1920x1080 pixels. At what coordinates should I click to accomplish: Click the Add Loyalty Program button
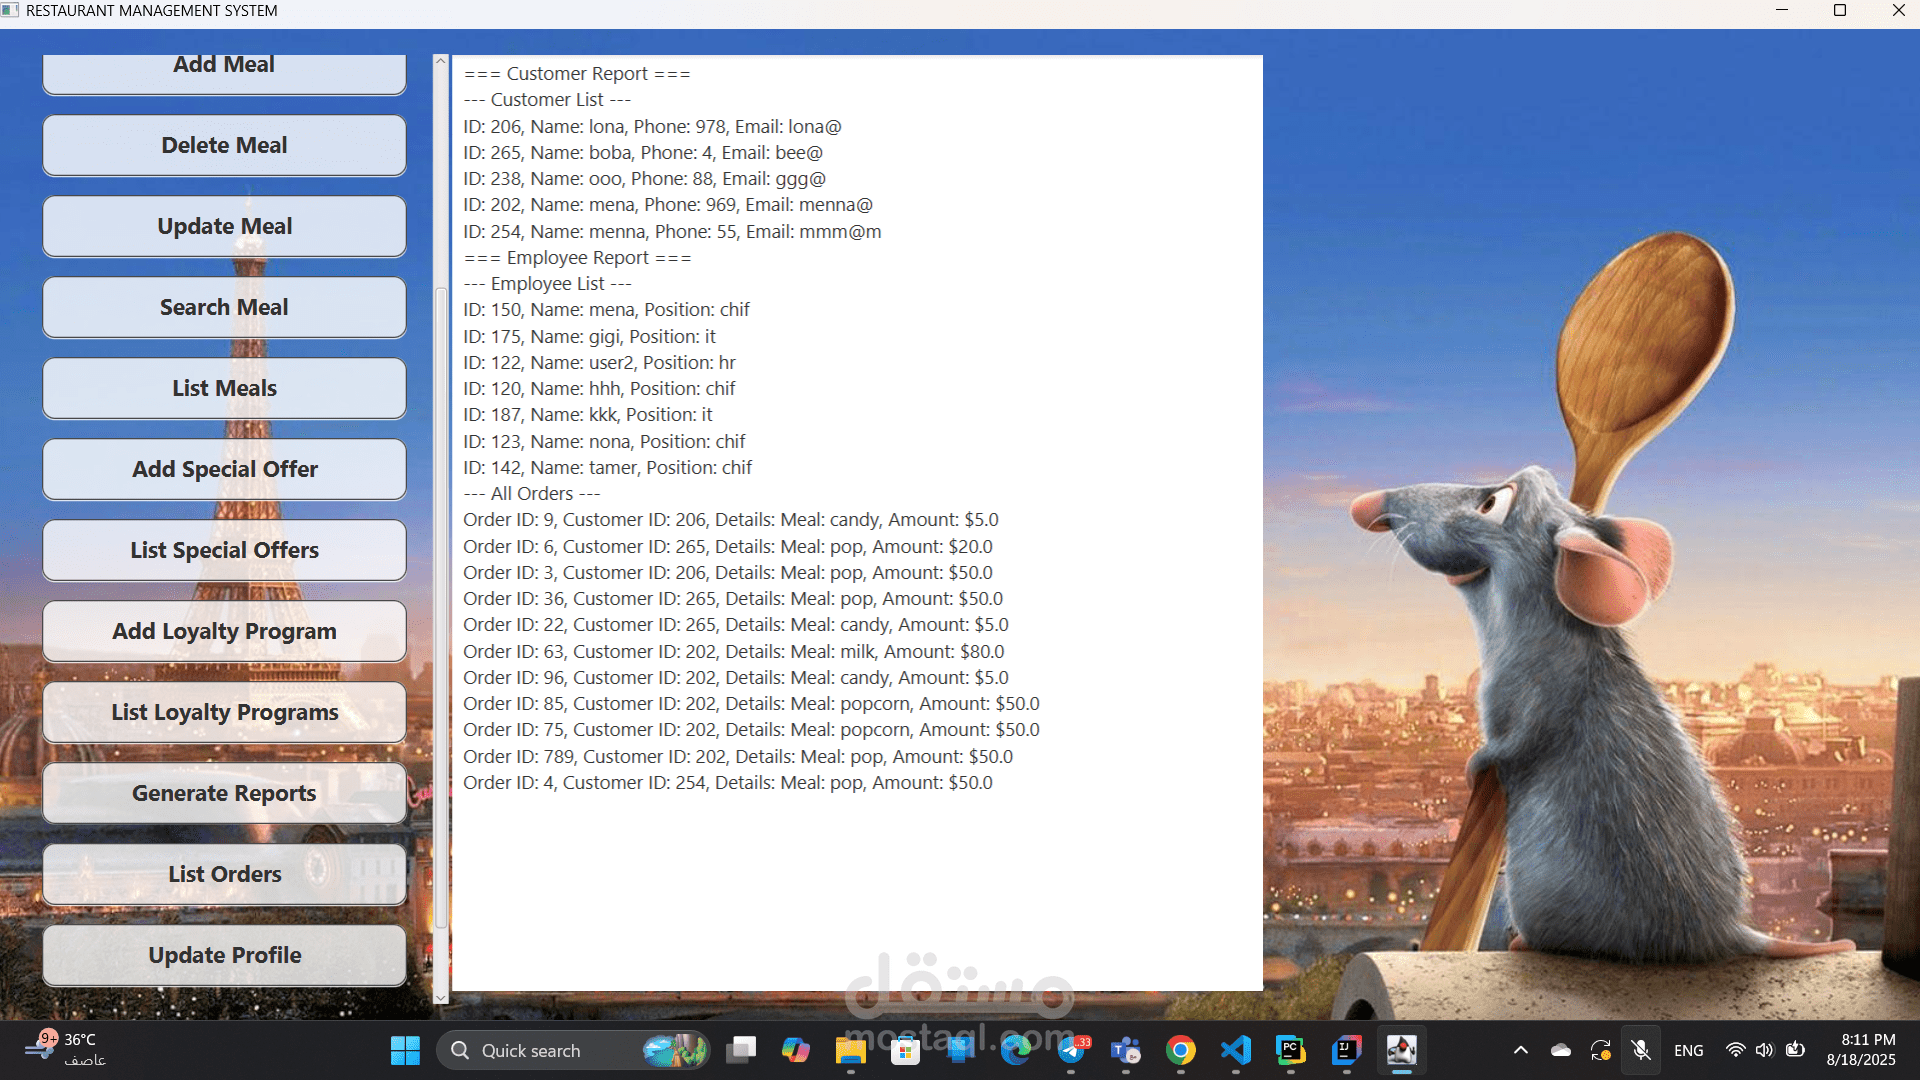pos(224,631)
